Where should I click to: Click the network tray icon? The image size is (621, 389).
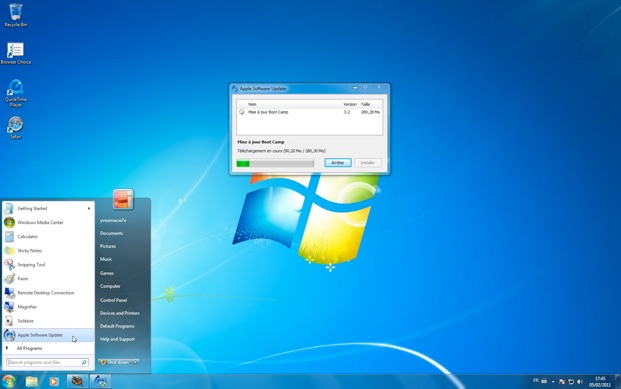pos(571,381)
